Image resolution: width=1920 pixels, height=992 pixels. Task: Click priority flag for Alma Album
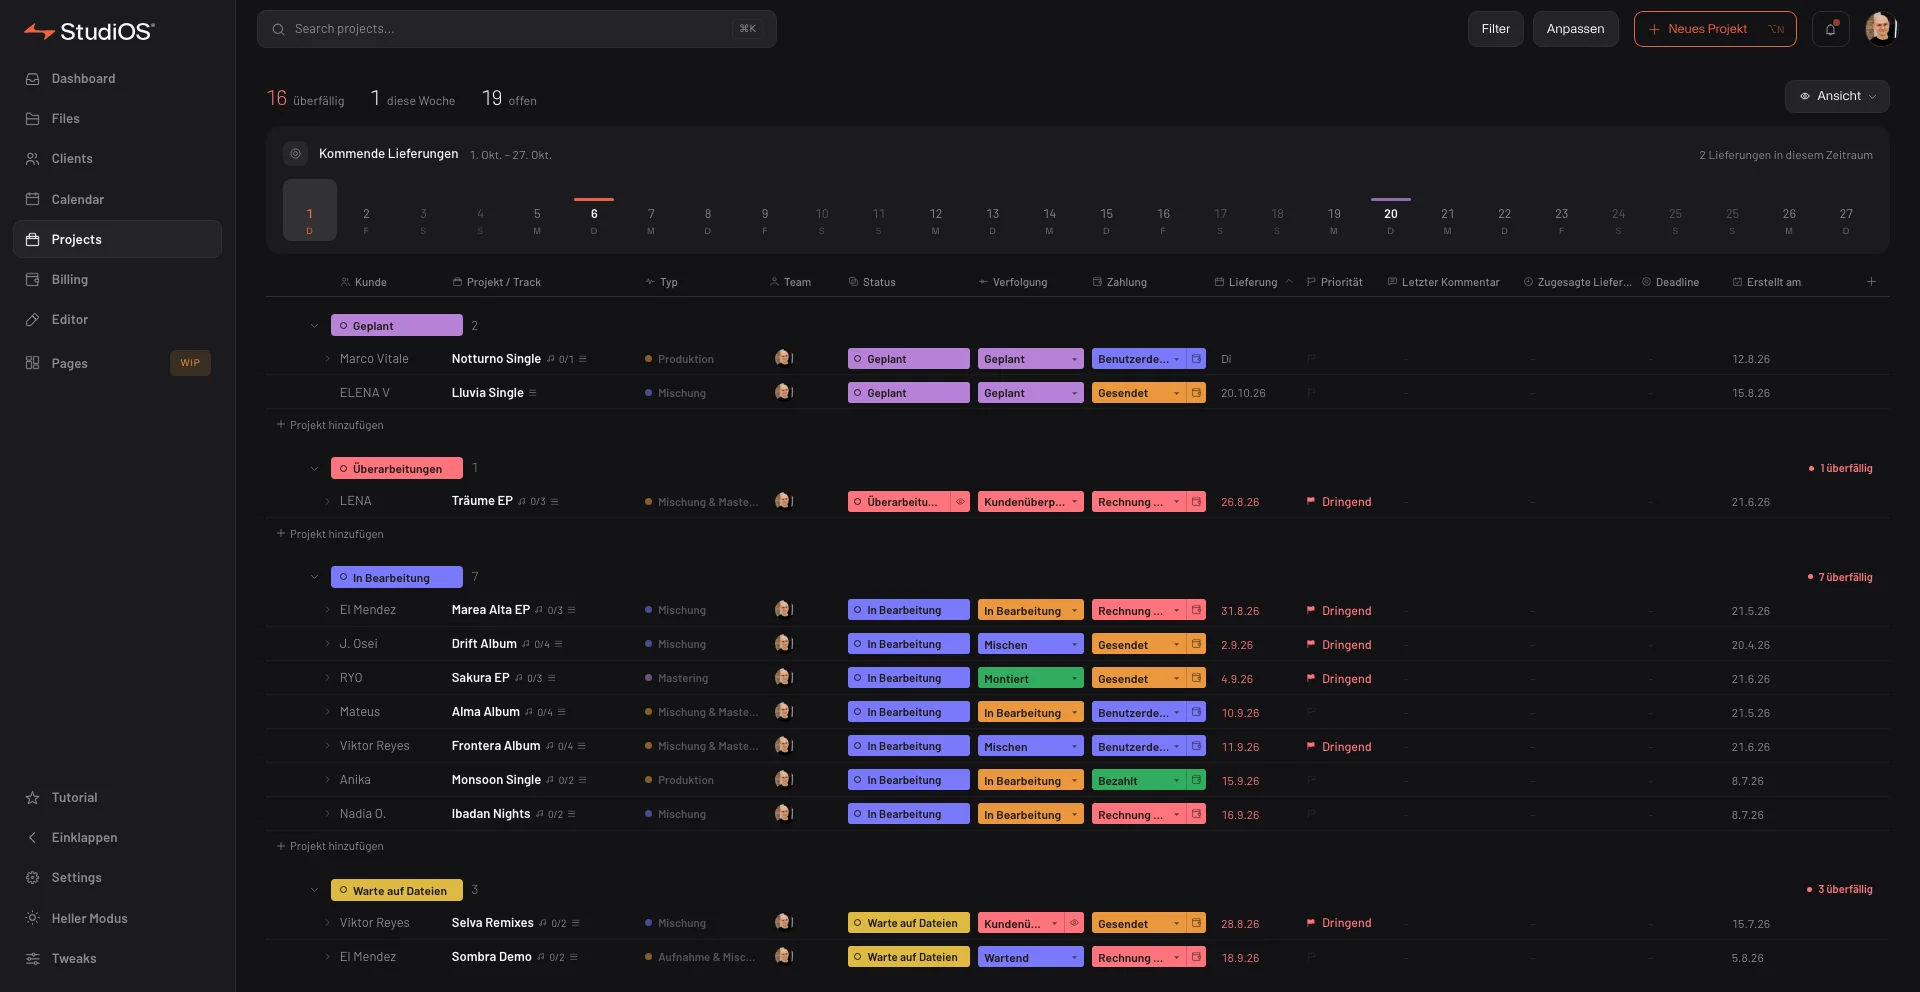[1311, 713]
